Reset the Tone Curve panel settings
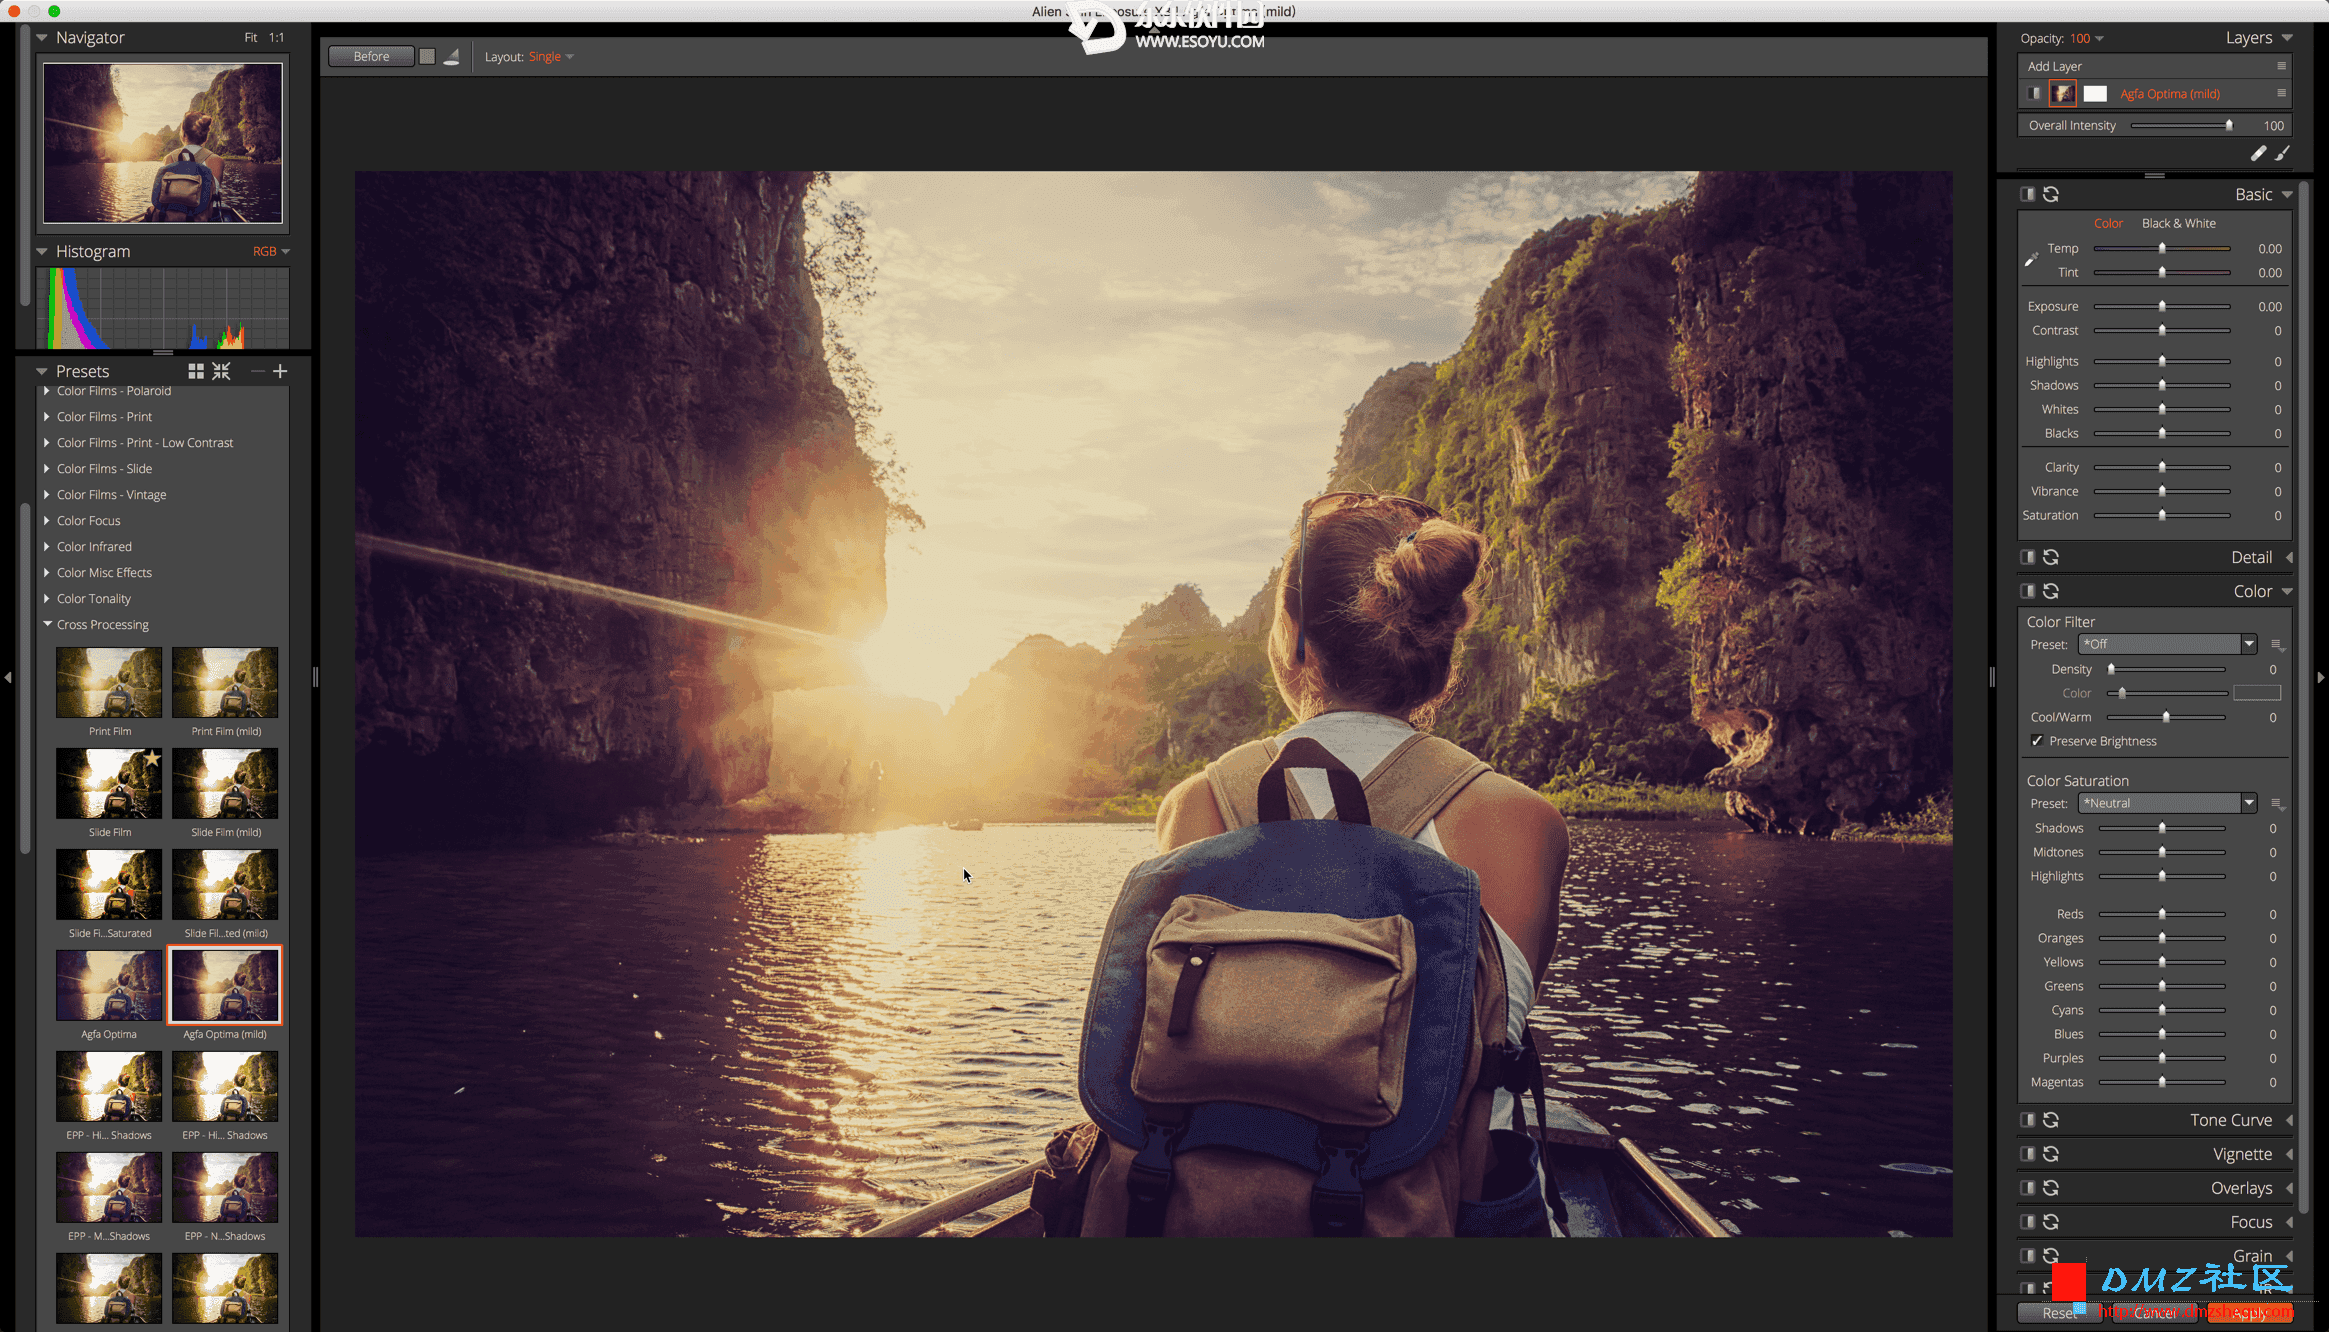Screen dimensions: 2329x1332 coord(2051,1120)
